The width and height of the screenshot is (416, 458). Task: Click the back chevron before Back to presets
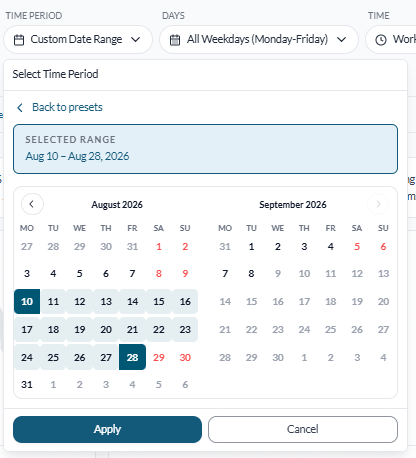tap(20, 107)
